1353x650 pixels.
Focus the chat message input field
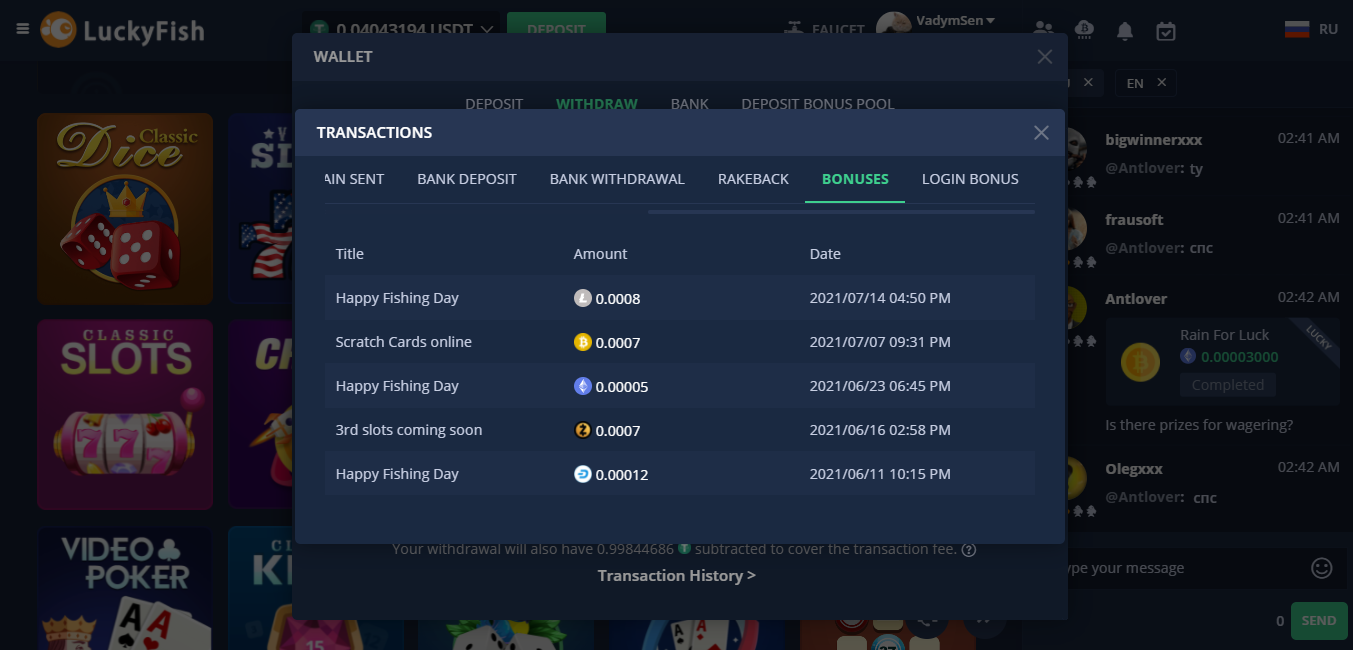coord(1180,568)
